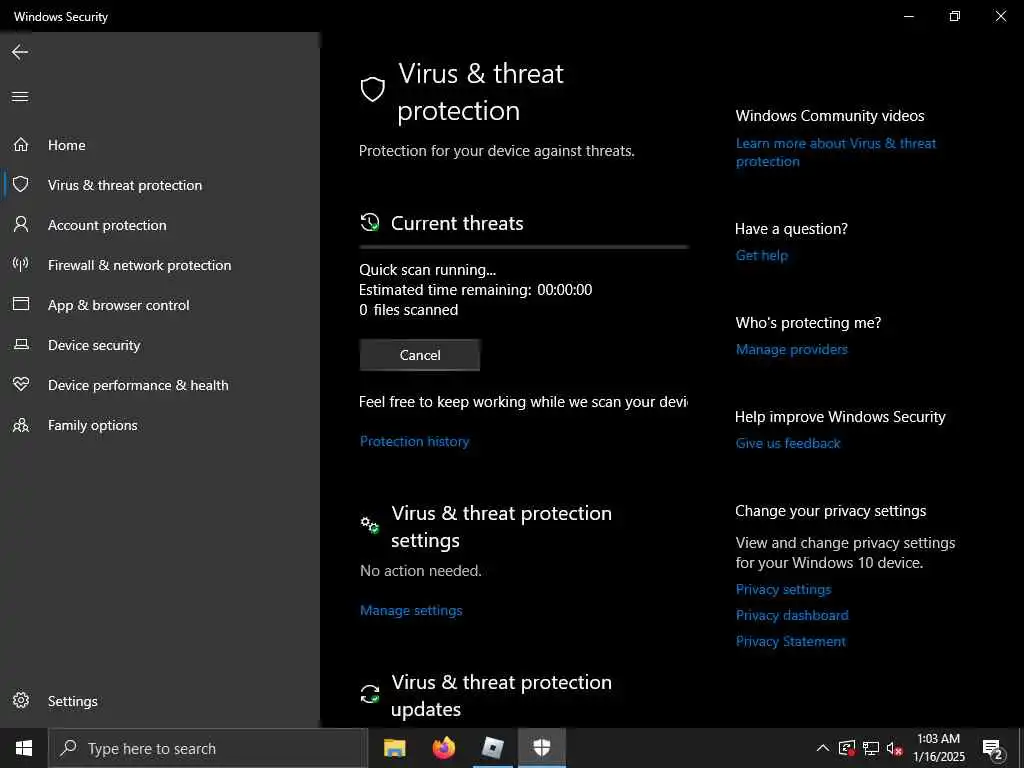Expand the system tray hidden icons chevron
The height and width of the screenshot is (768, 1024).
click(822, 748)
